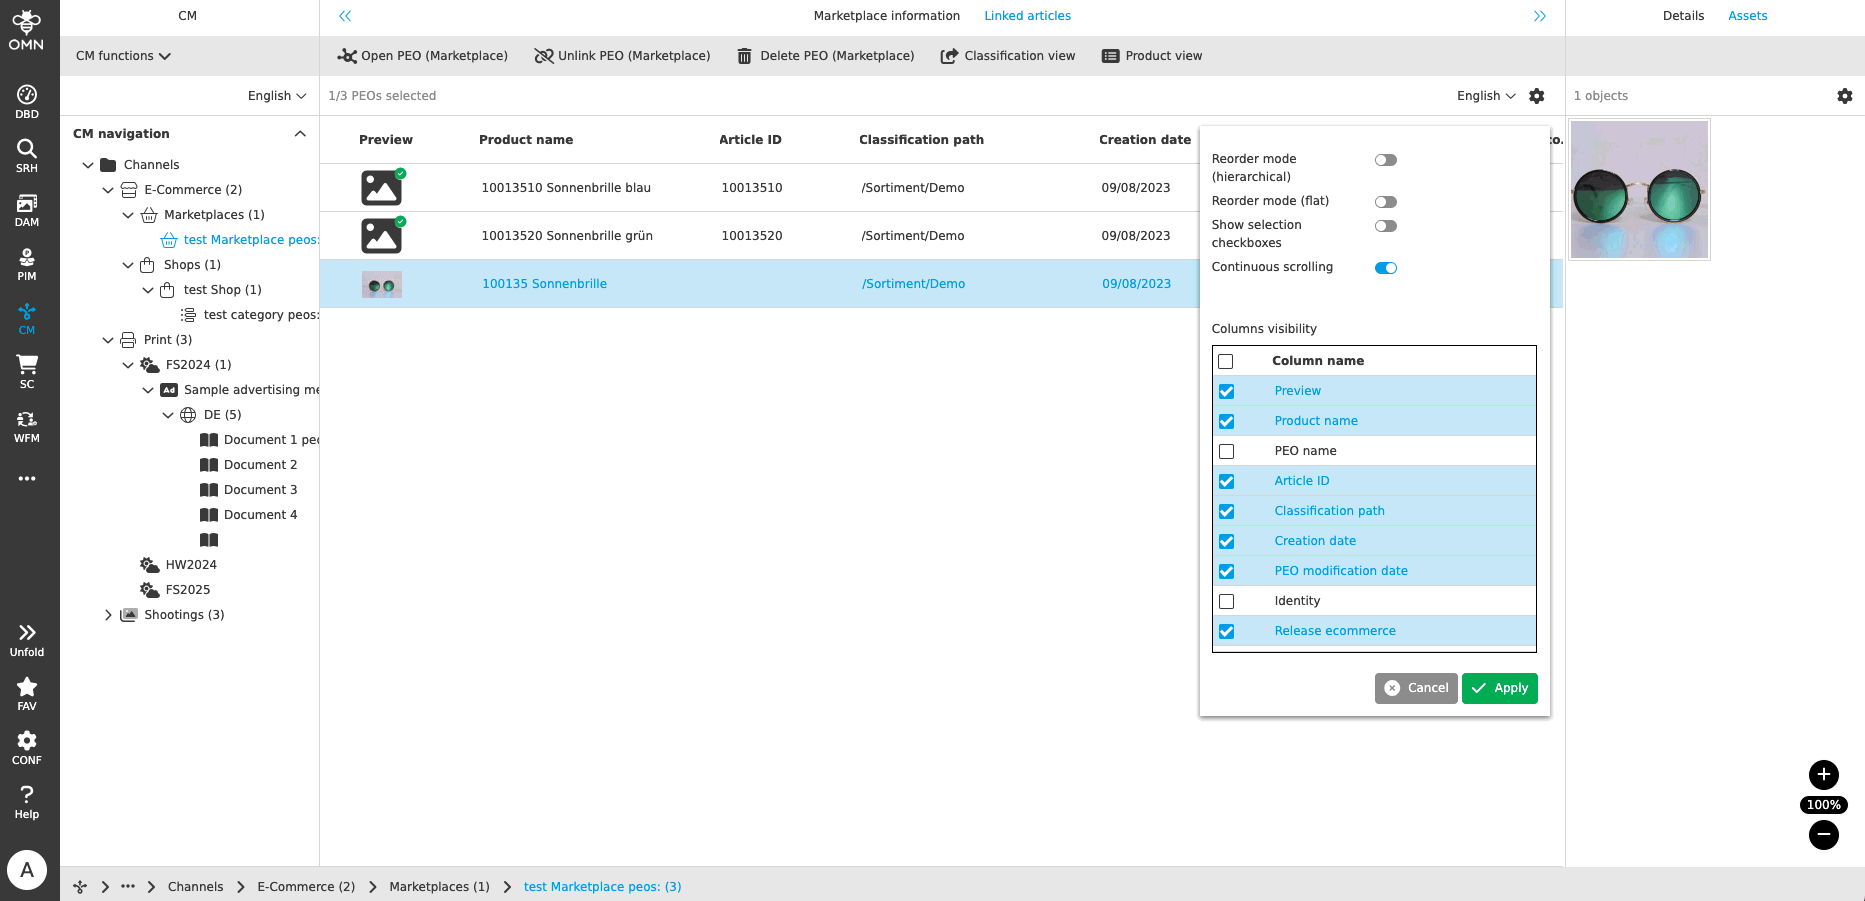This screenshot has width=1865, height=901.
Task: Collapse the Channels tree node
Action: [88, 165]
